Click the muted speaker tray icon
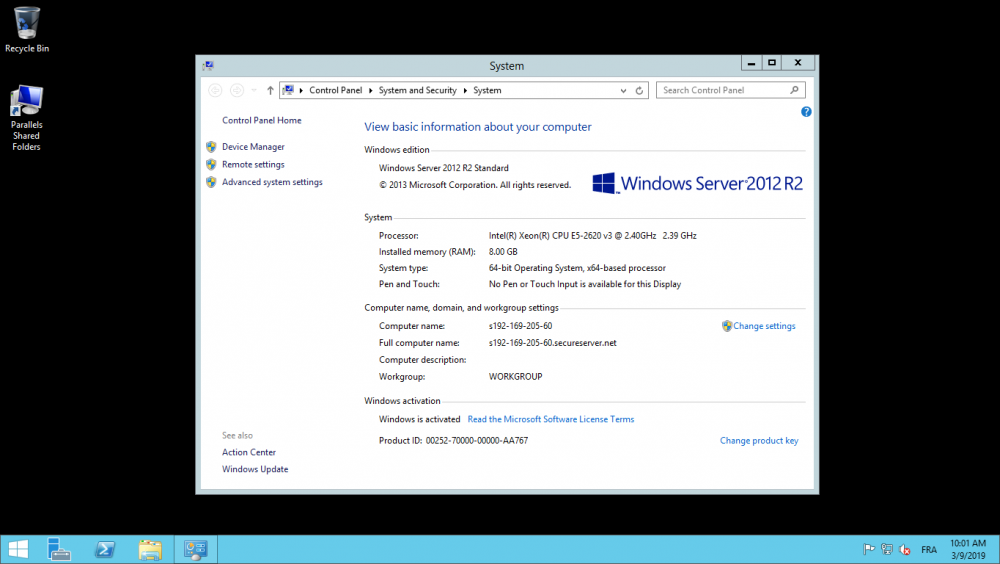 click(905, 549)
